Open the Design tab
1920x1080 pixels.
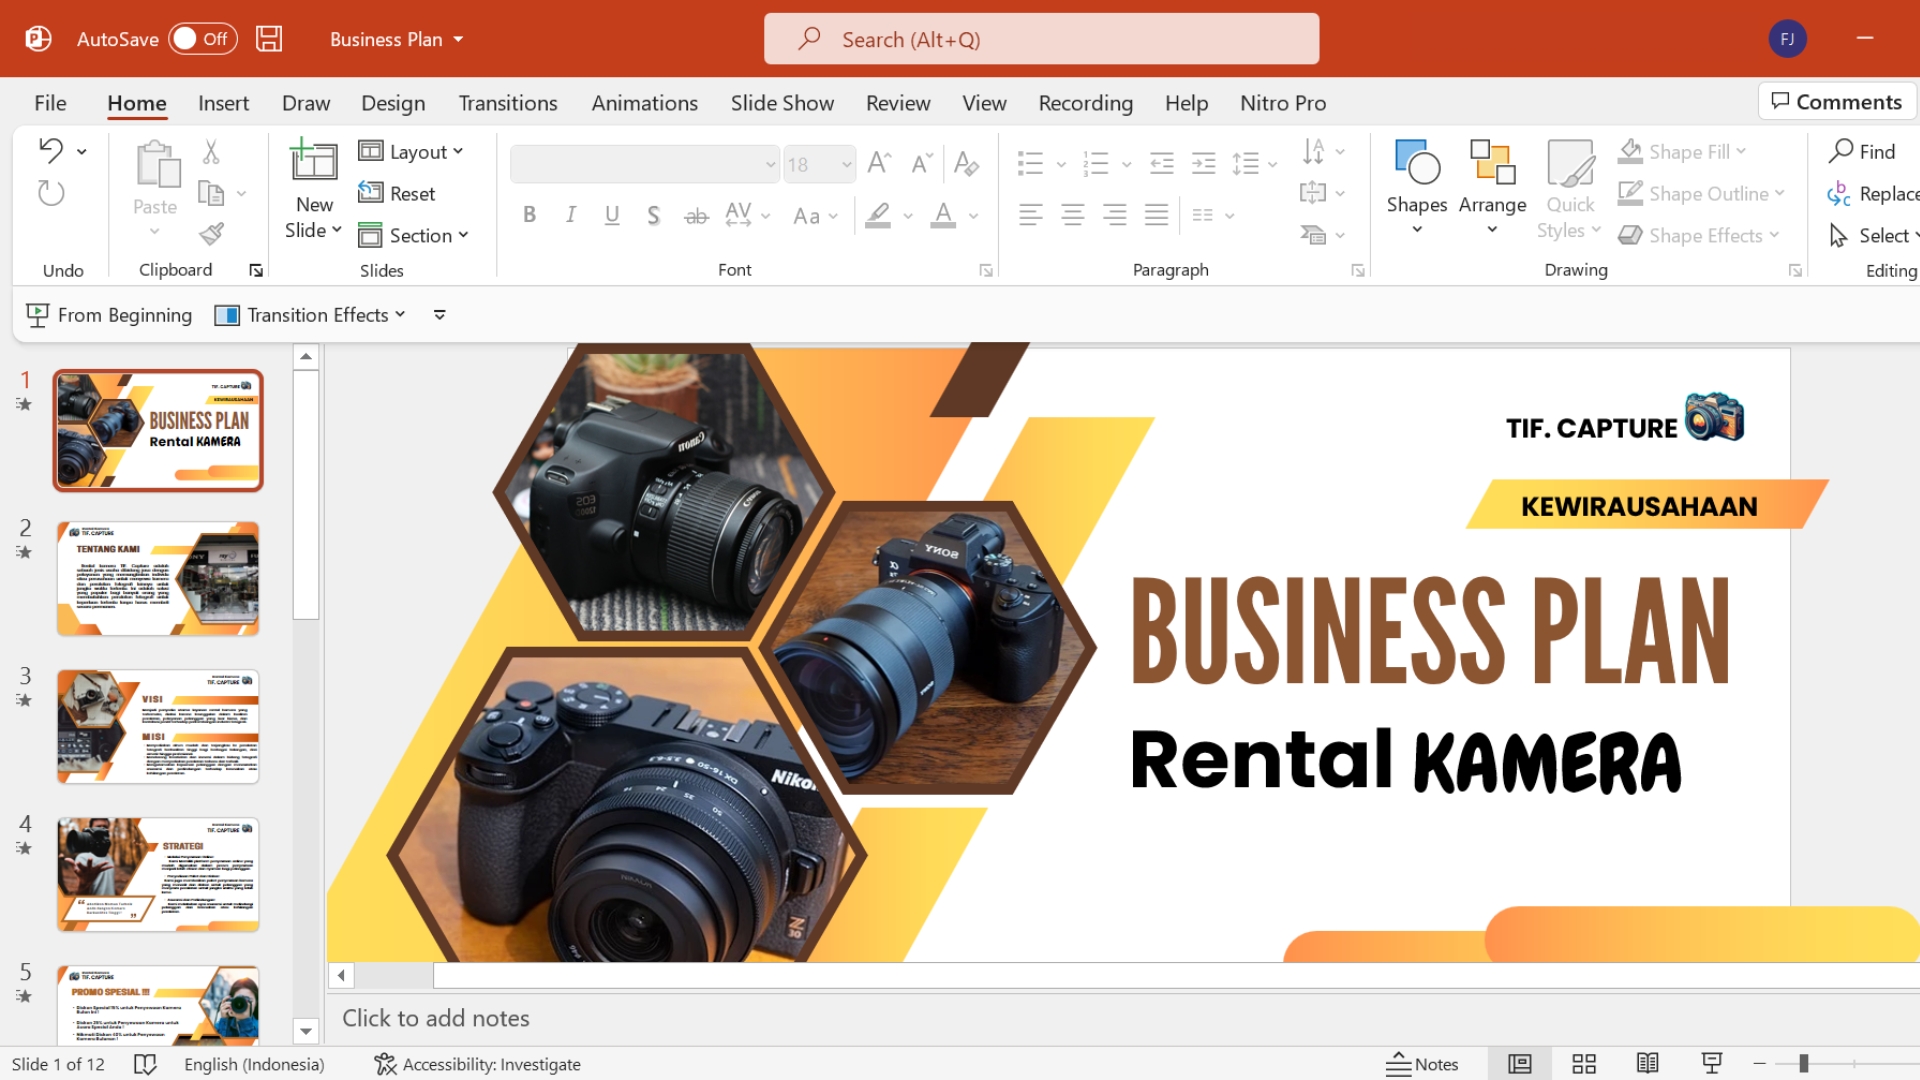393,103
